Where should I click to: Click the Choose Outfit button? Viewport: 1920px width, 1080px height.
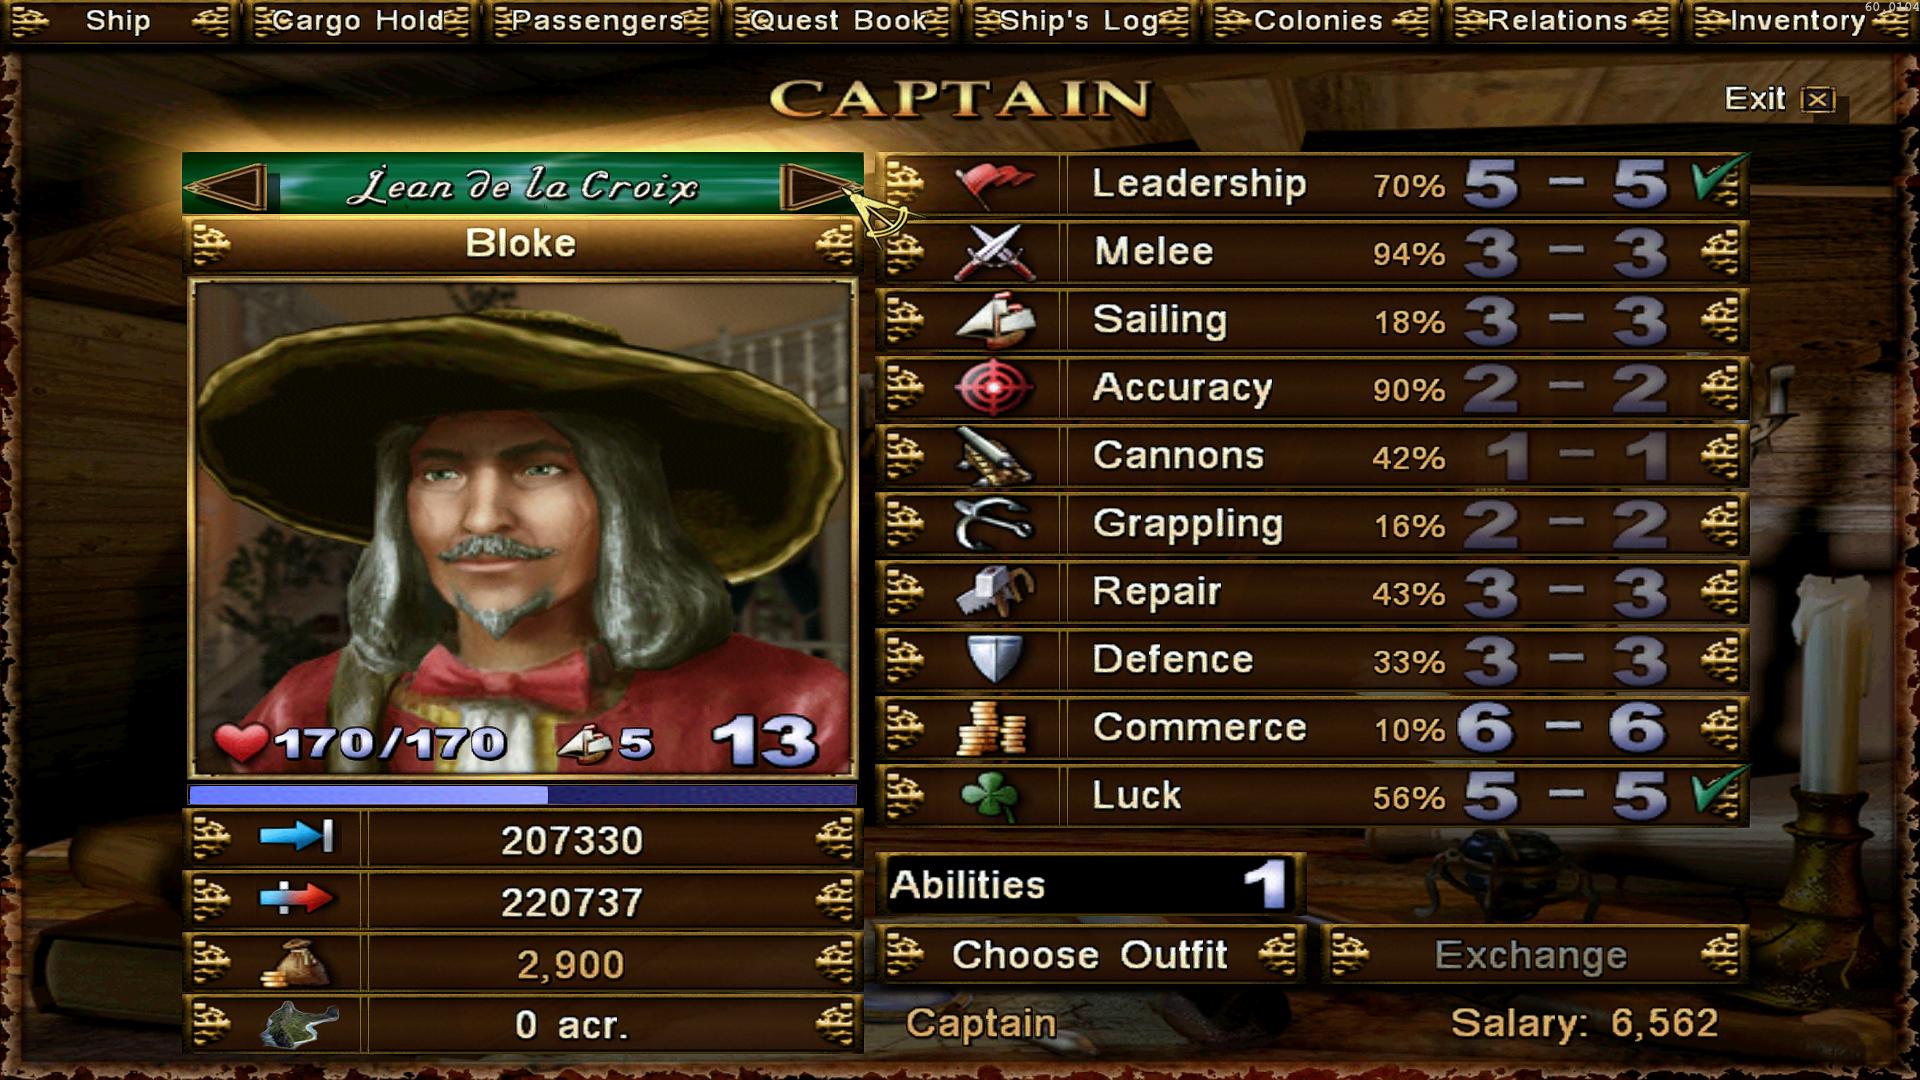point(1090,955)
